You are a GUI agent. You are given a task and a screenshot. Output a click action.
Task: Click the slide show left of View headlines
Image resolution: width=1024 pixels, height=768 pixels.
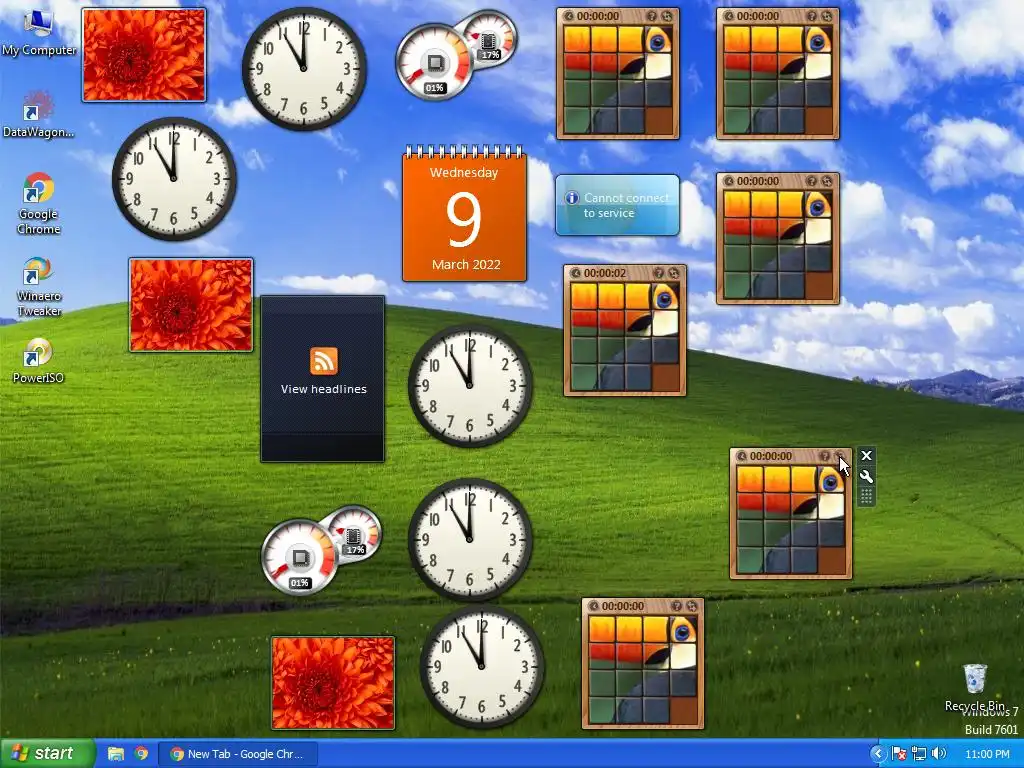(191, 305)
